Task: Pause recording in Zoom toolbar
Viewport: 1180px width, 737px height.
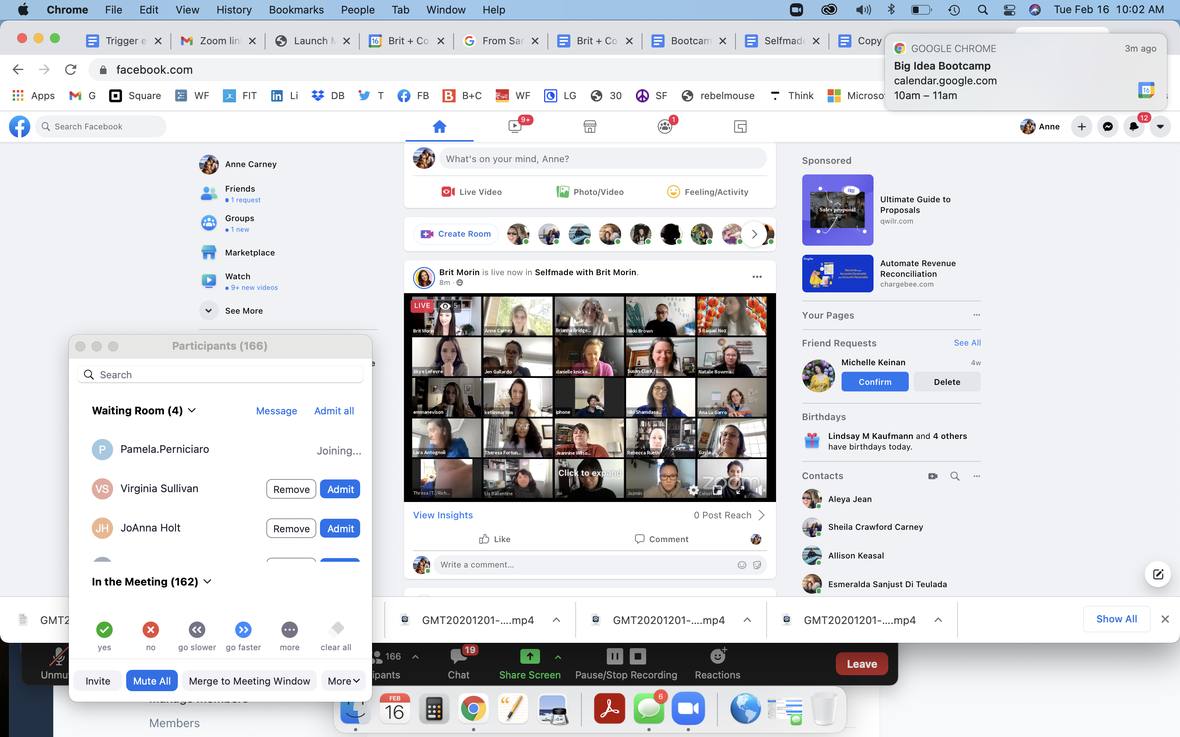Action: (615, 656)
